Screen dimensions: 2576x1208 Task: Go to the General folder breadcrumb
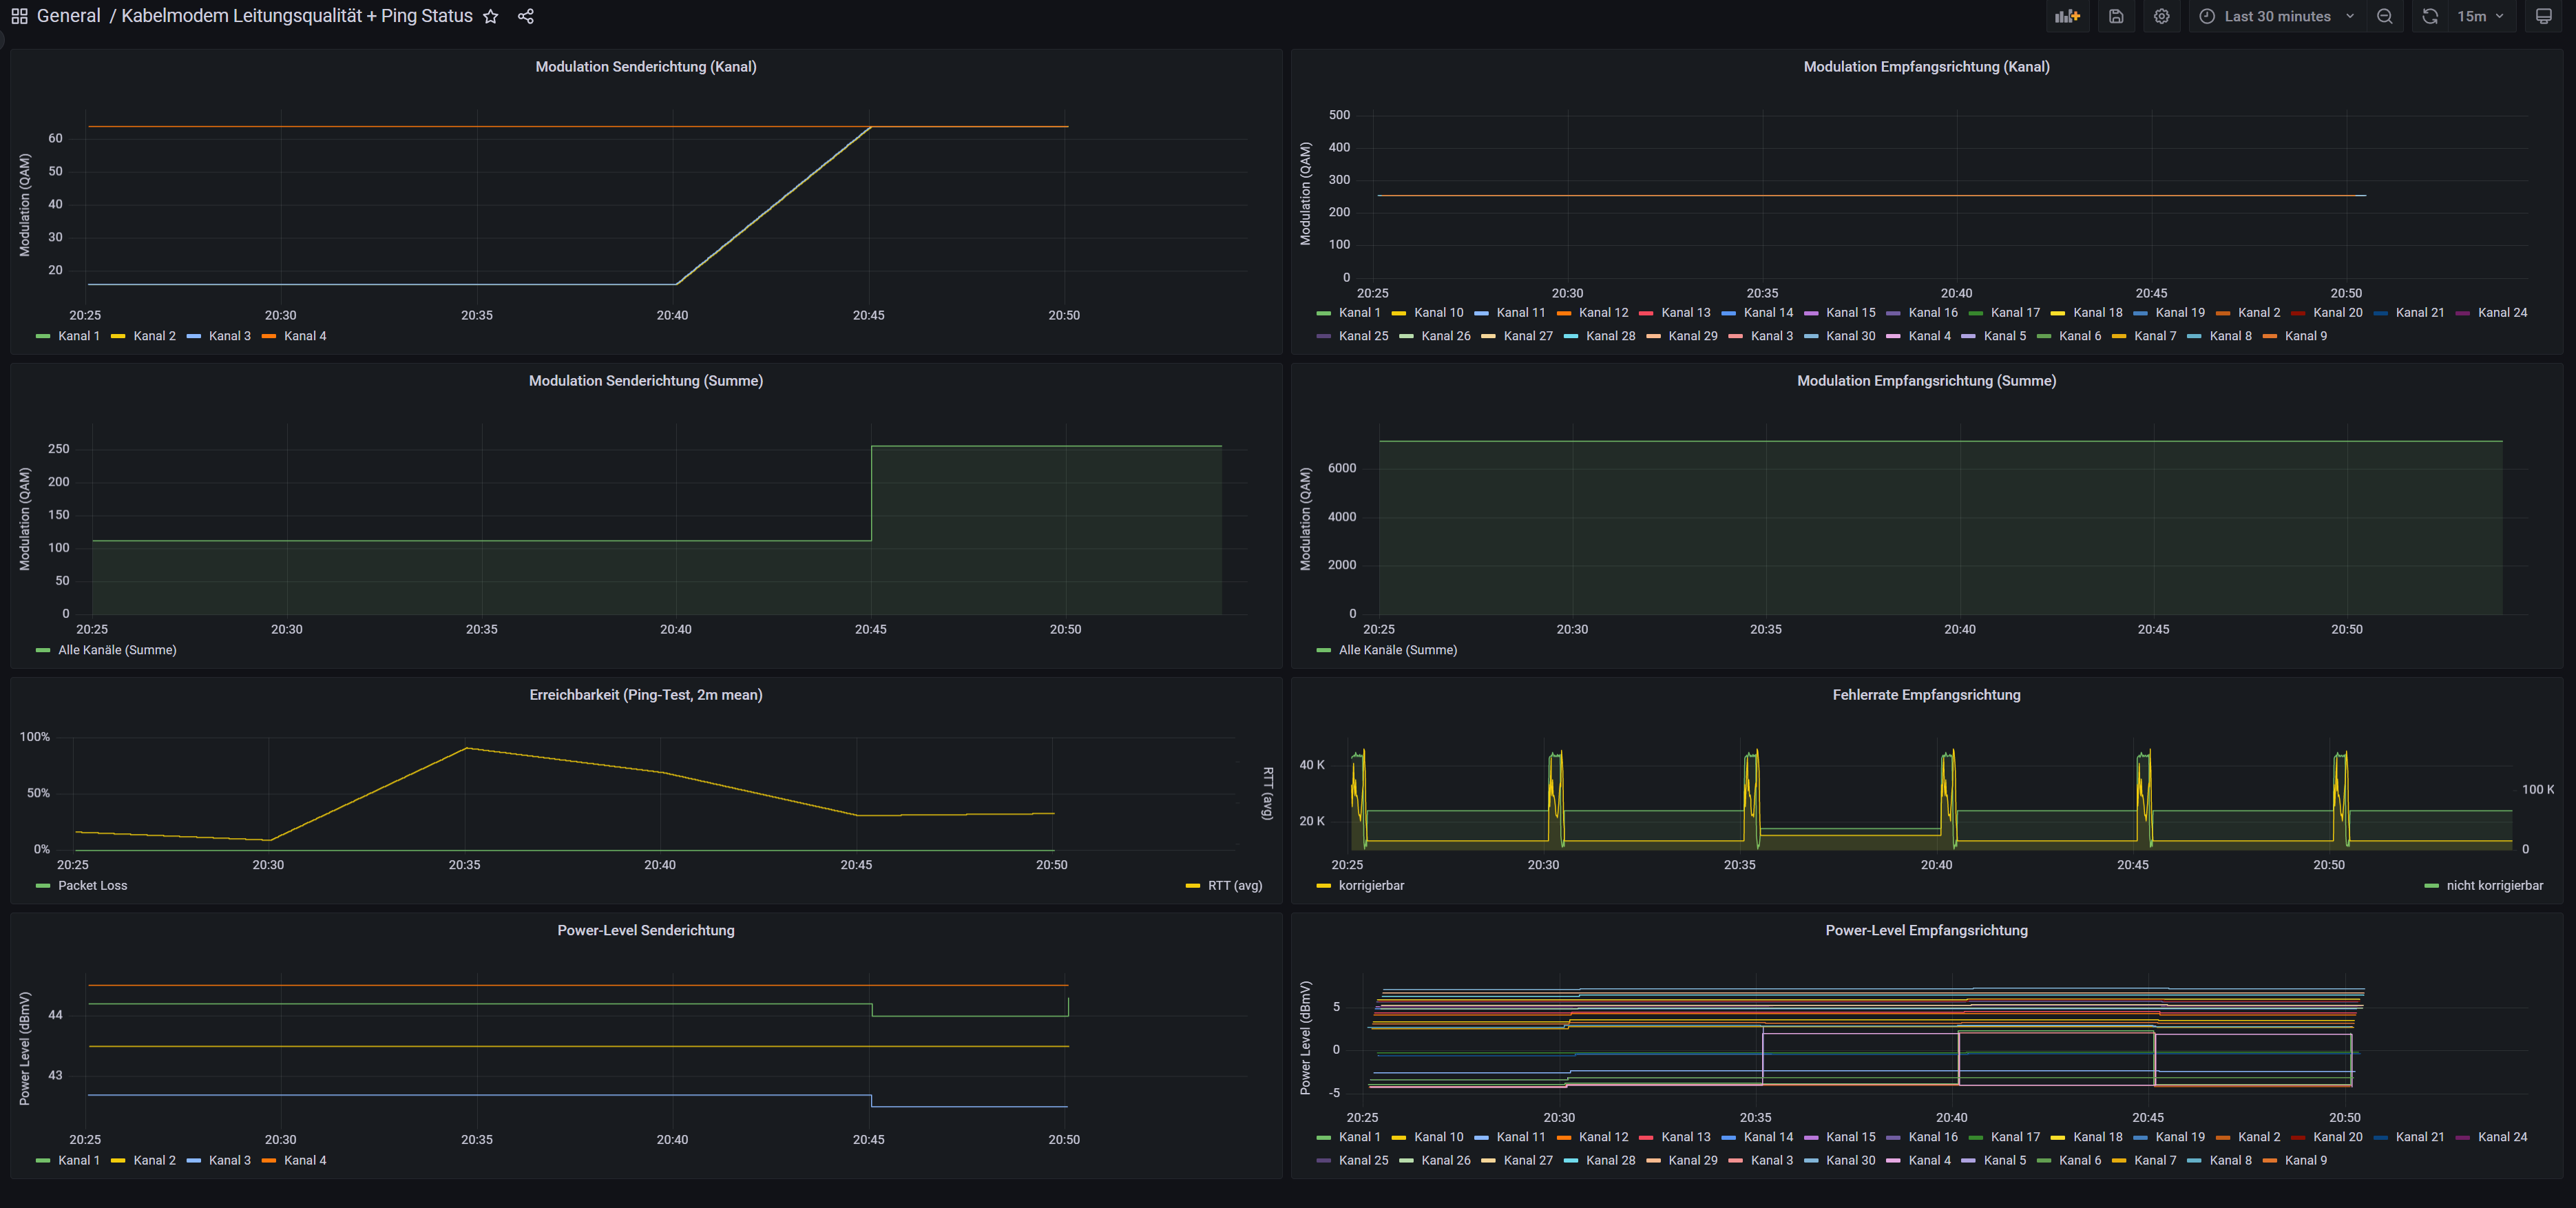point(68,16)
